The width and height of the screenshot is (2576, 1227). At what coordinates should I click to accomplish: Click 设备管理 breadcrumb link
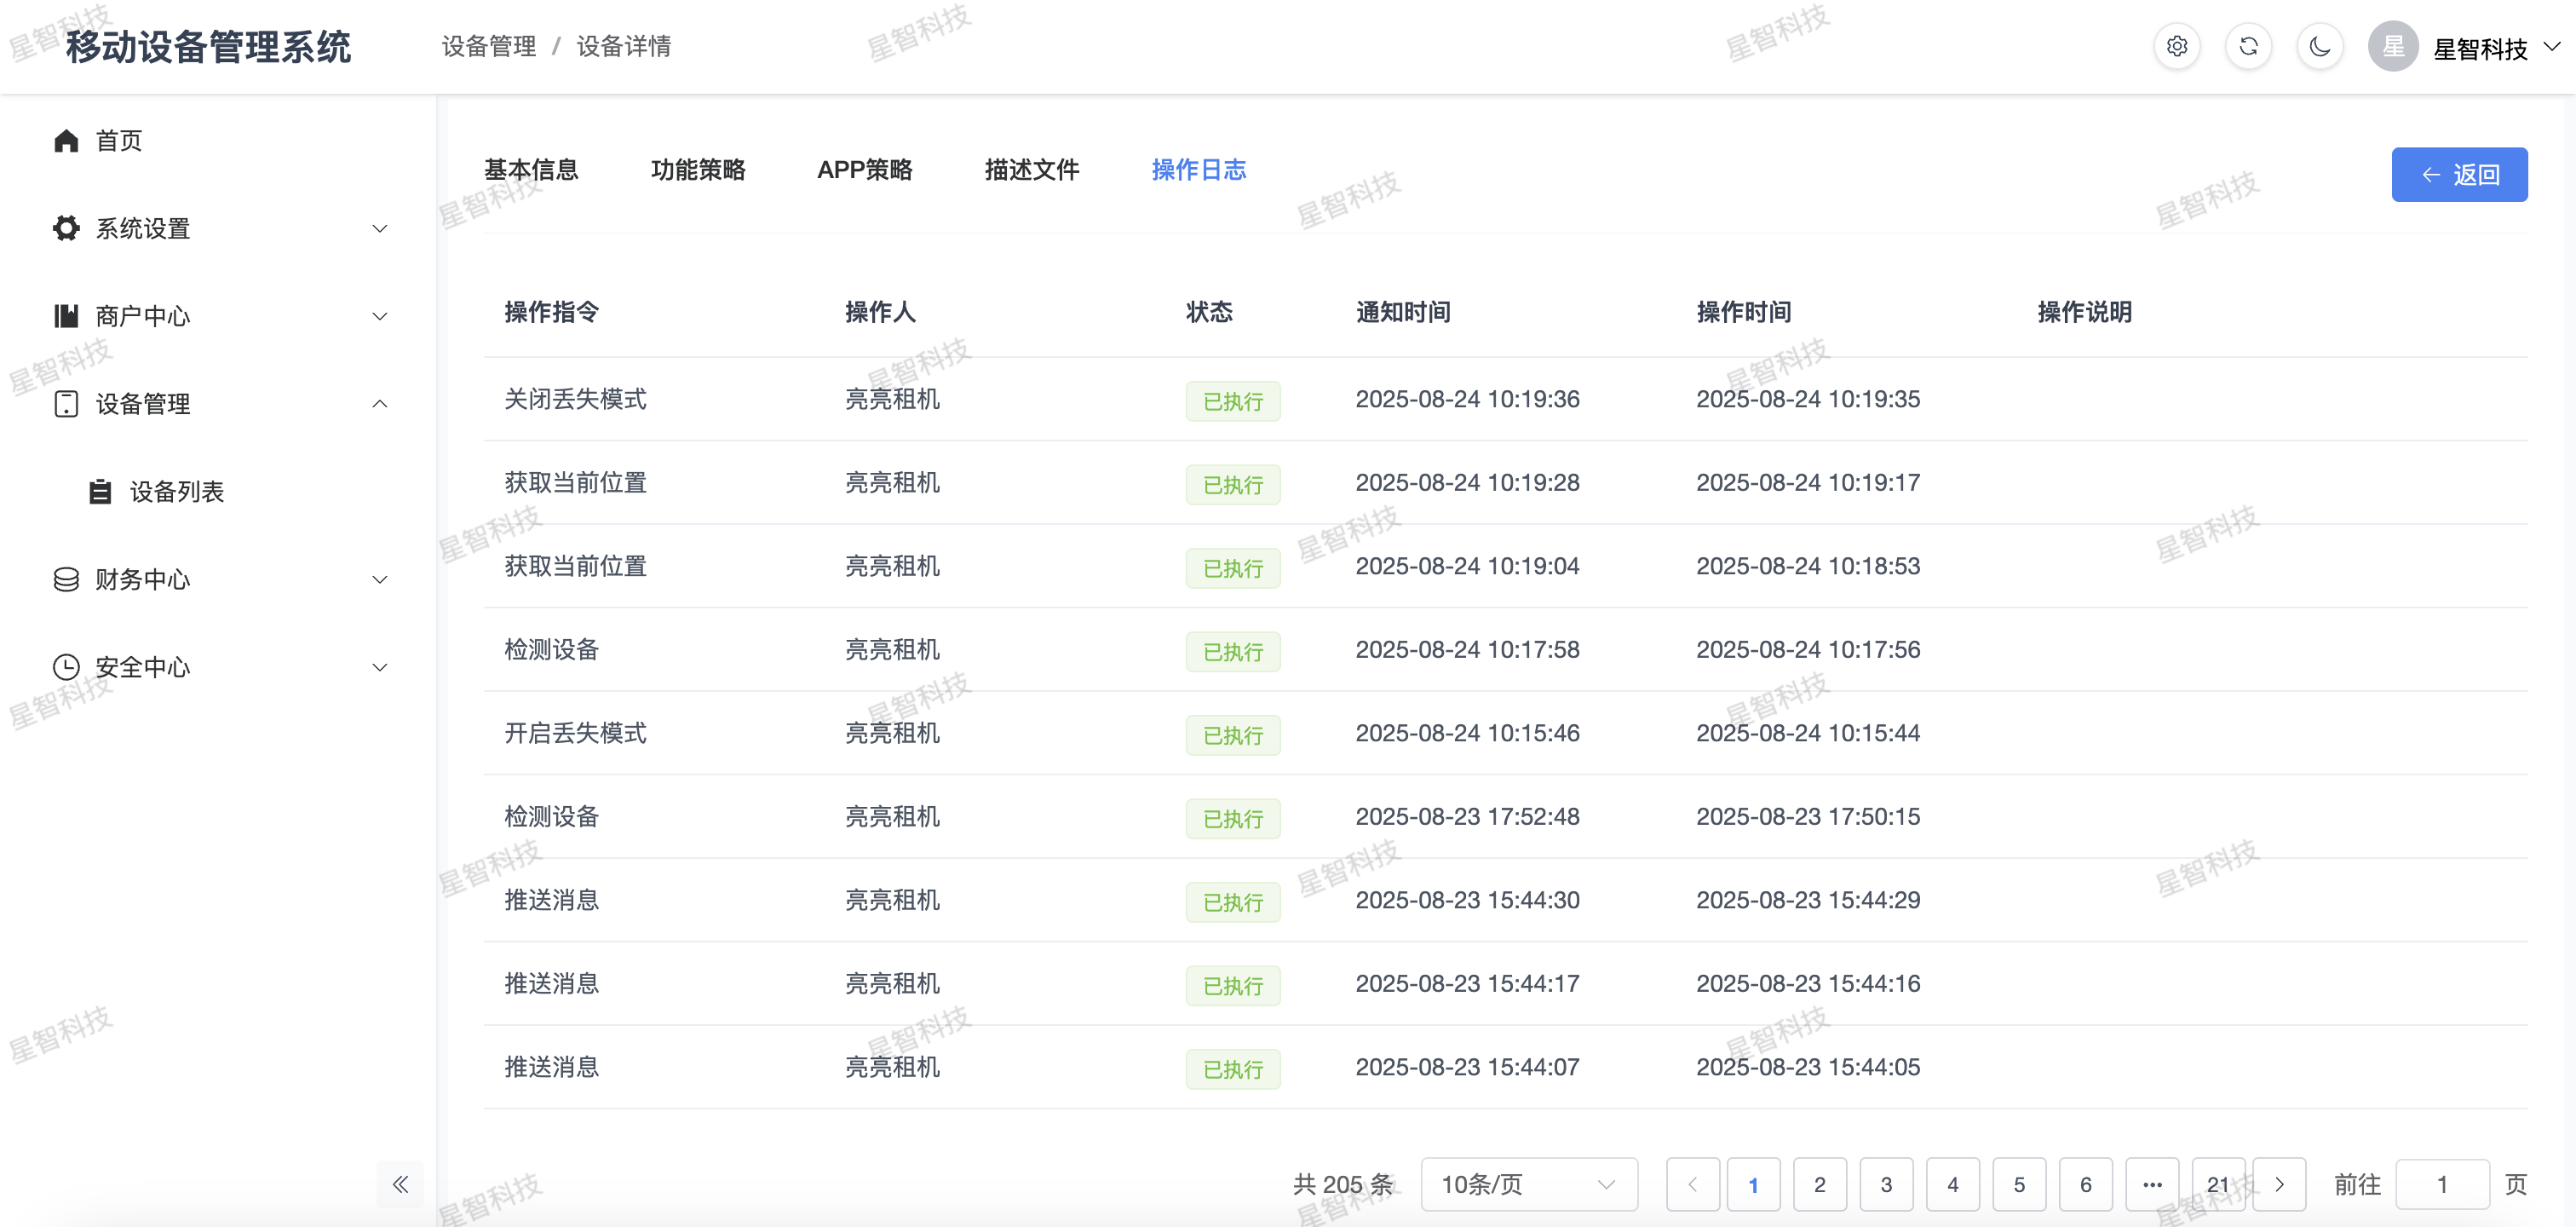(489, 47)
